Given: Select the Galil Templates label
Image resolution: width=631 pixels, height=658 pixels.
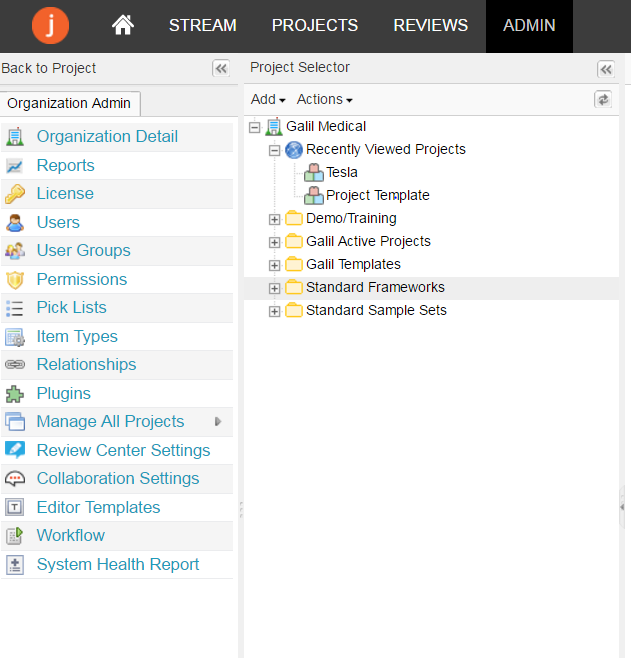Looking at the screenshot, I should 353,264.
